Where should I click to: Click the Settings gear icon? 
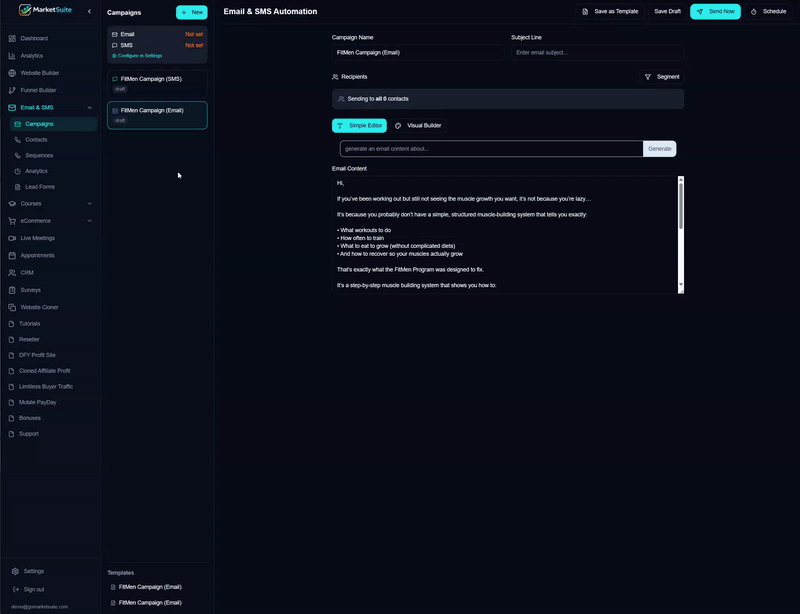[x=15, y=571]
